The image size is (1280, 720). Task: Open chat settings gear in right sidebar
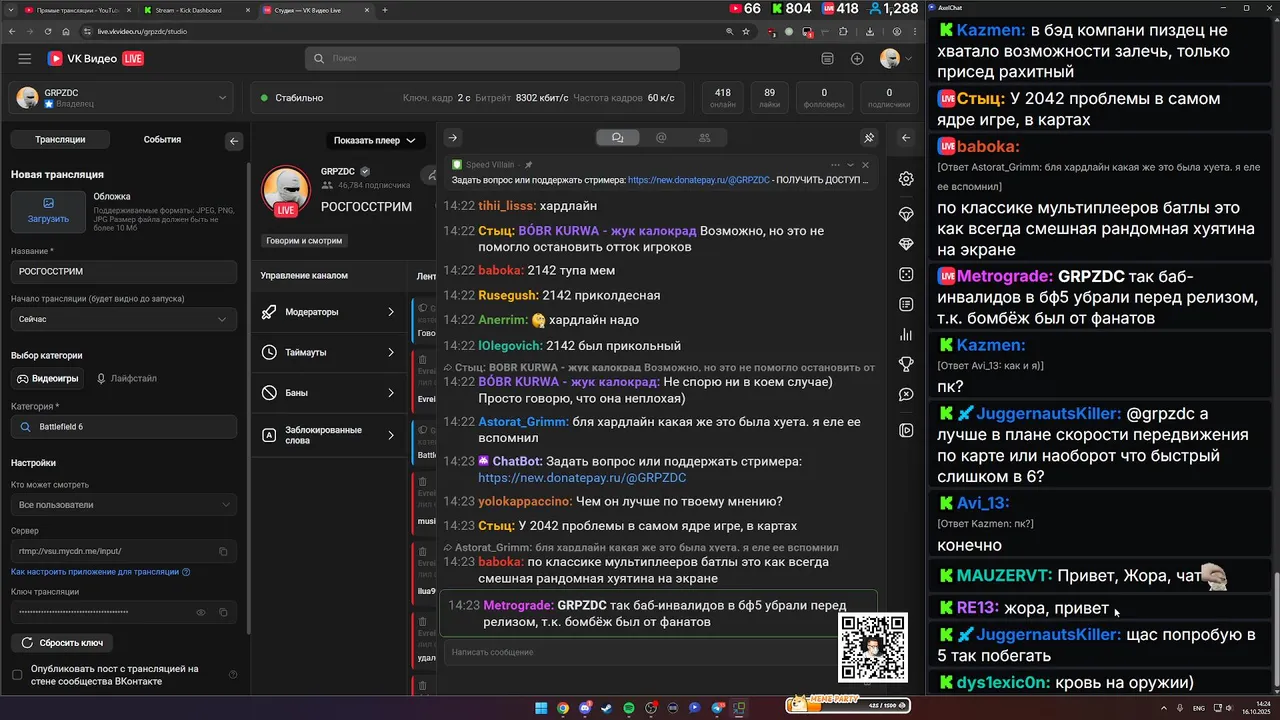906,179
